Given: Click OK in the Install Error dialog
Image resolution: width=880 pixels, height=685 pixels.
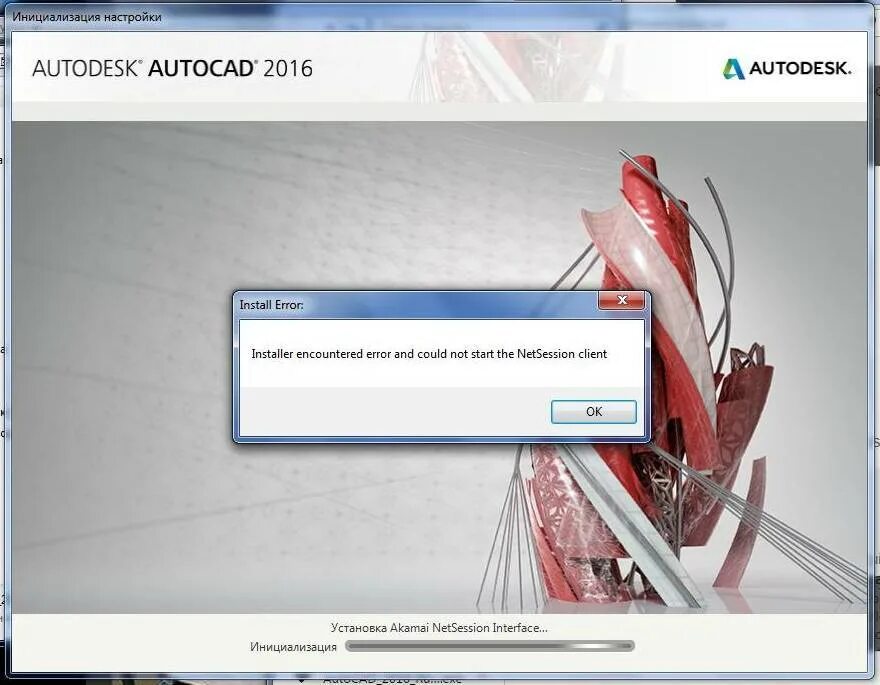Looking at the screenshot, I should [593, 412].
